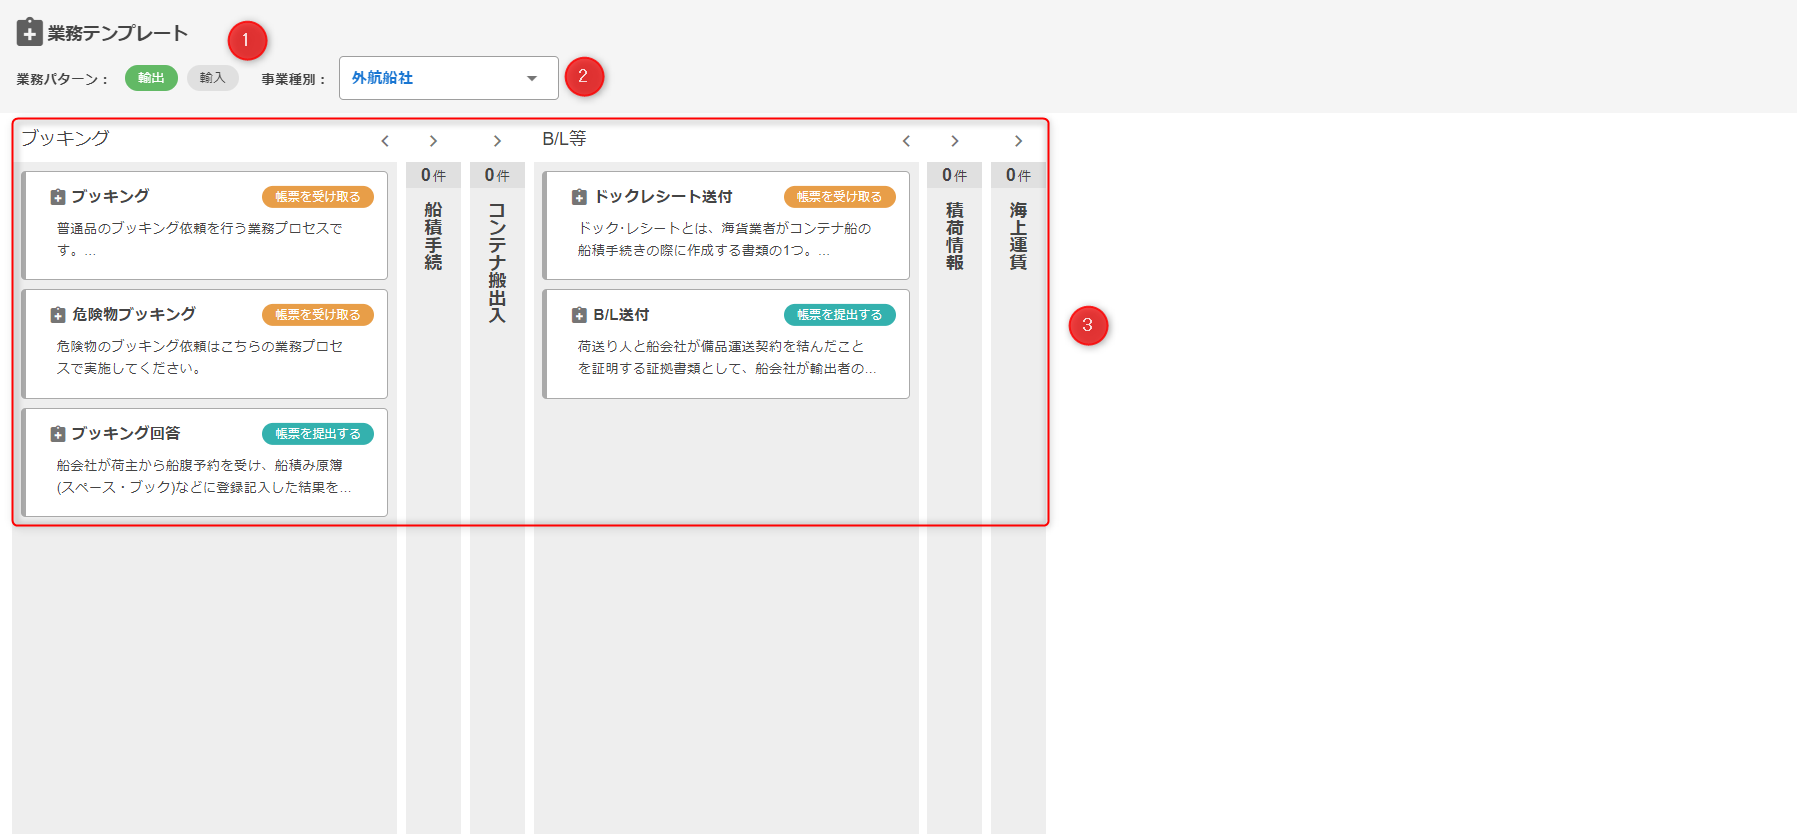Click the clipboard icon on ドックレシート送付 card

[579, 197]
